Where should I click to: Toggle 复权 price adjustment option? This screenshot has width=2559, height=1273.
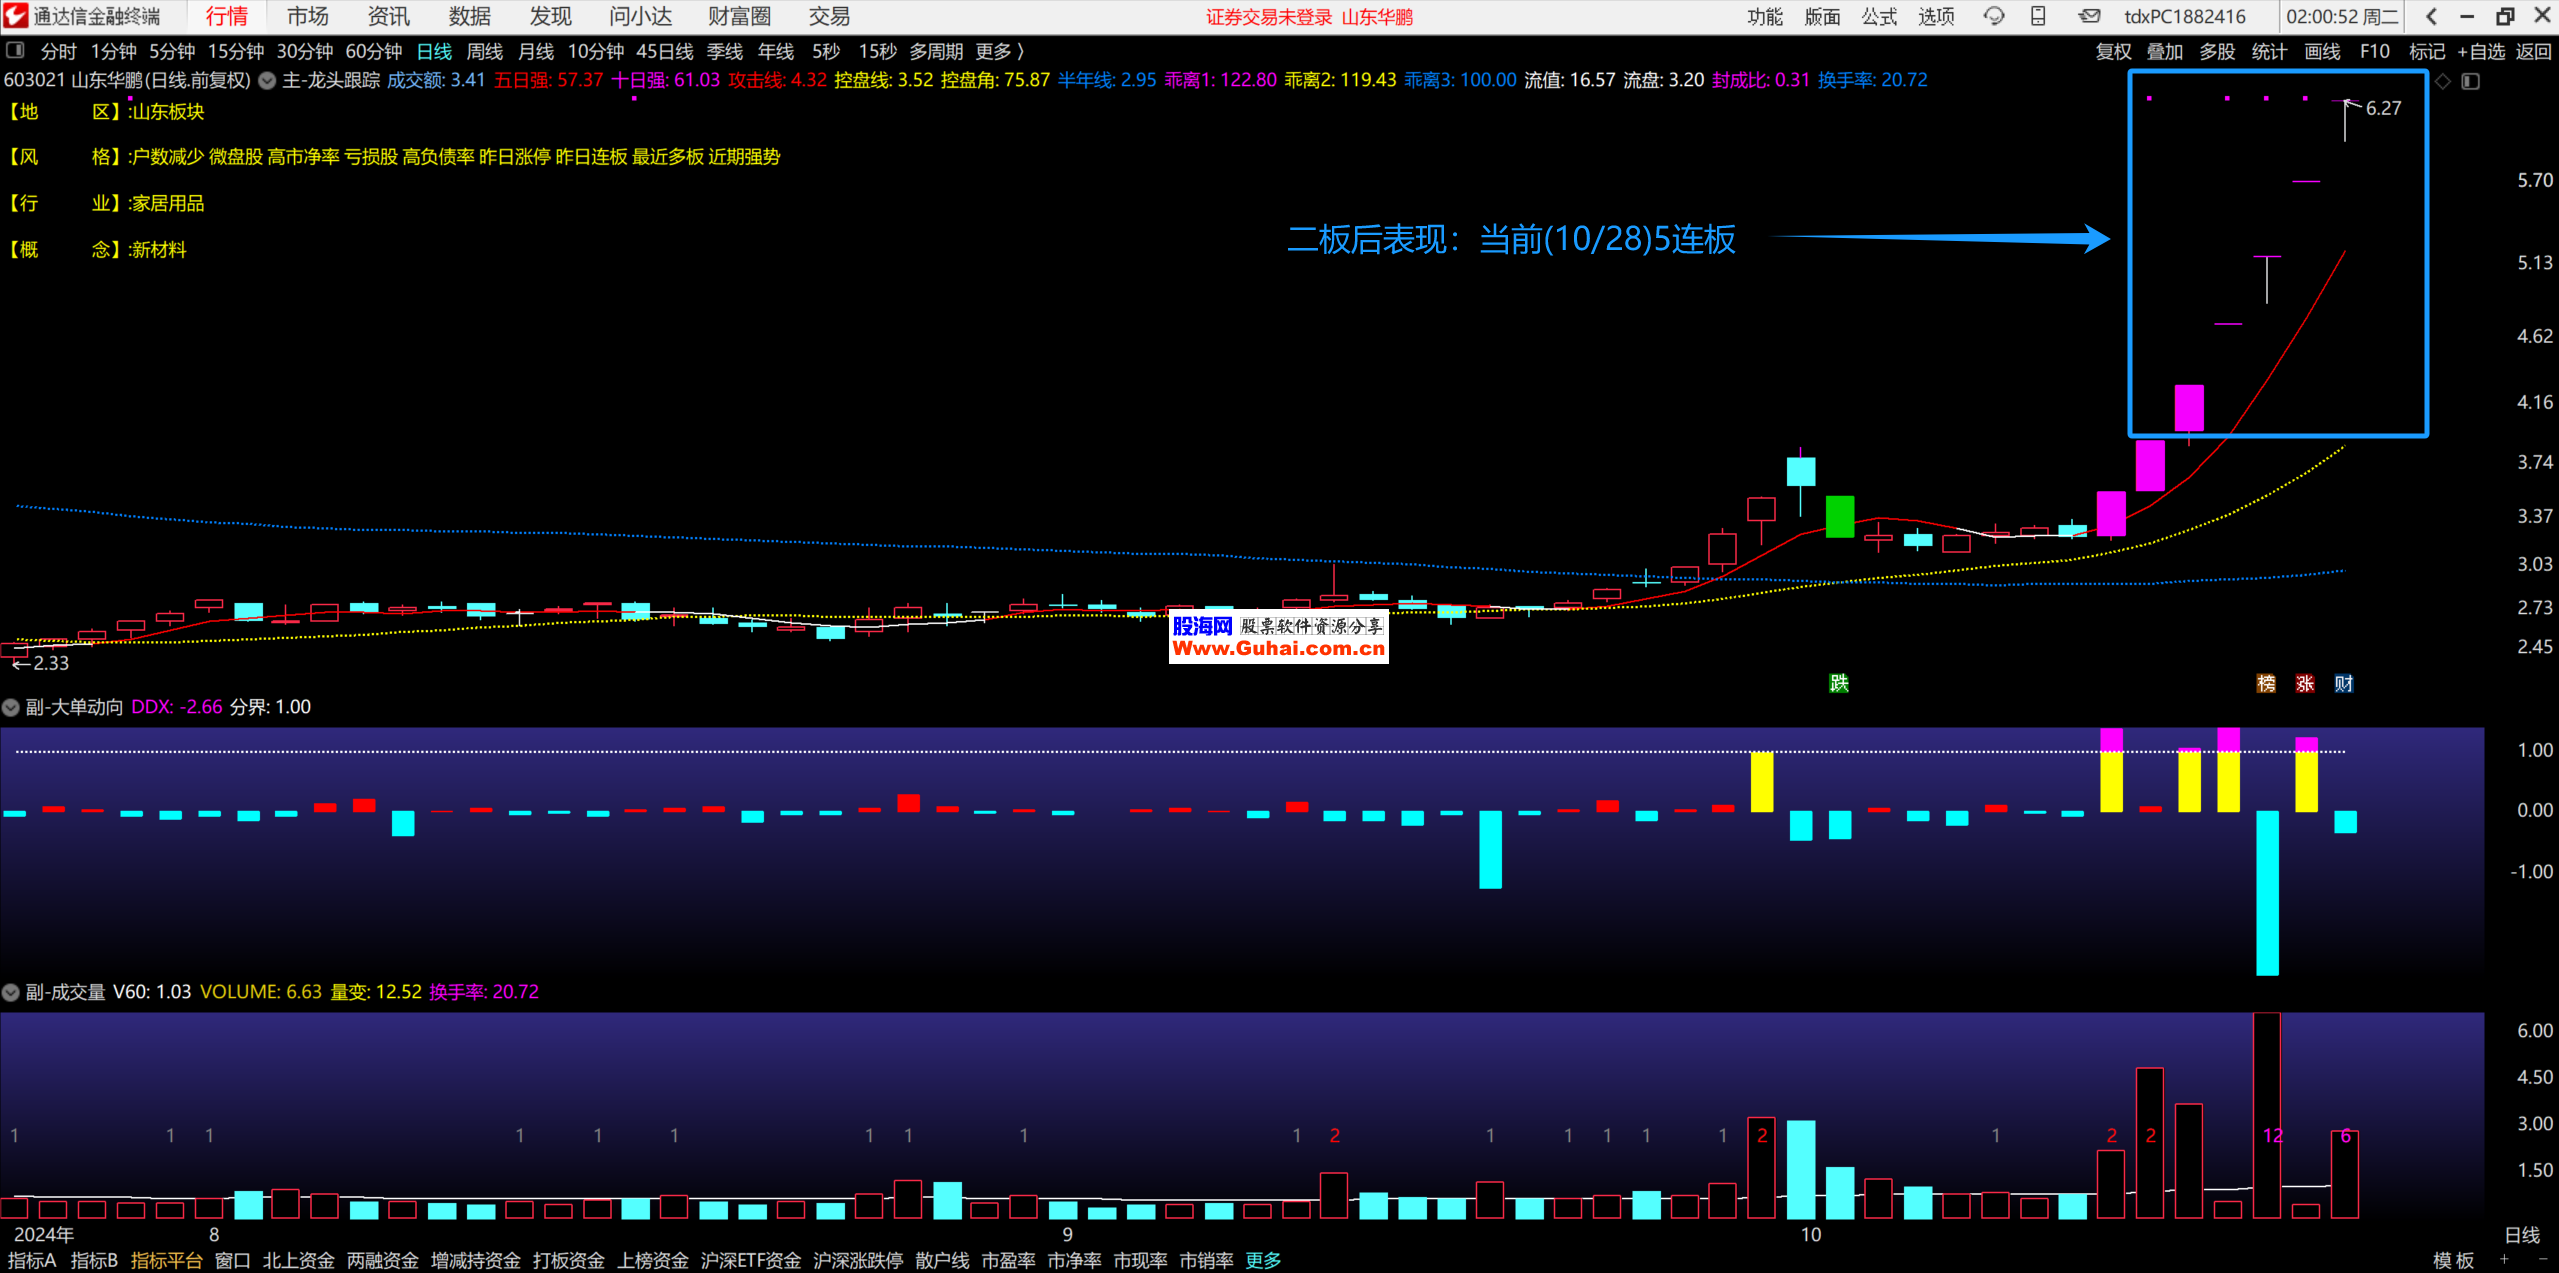(2113, 51)
